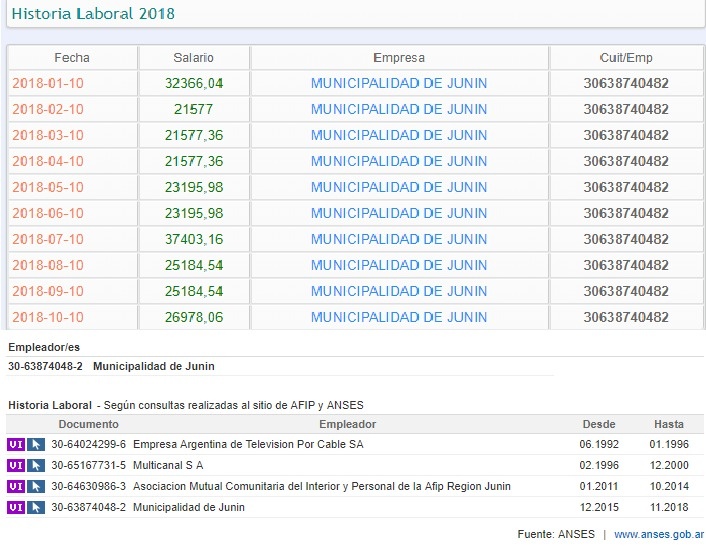This screenshot has width=706, height=550.
Task: Open MUNICIPALIDAD DE JUNIN link for 2018-04-10
Action: [399, 161]
